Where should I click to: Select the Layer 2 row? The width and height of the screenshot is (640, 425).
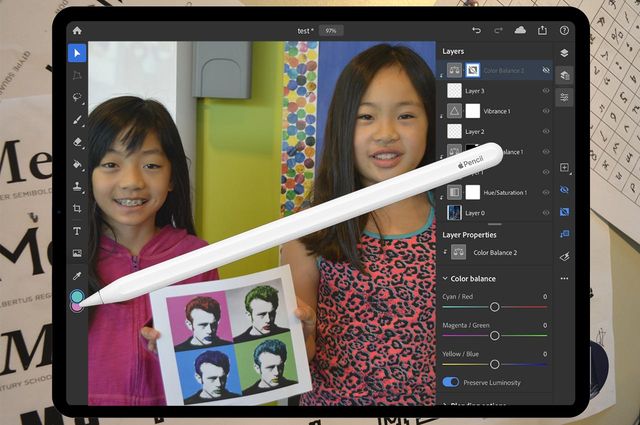pos(496,131)
